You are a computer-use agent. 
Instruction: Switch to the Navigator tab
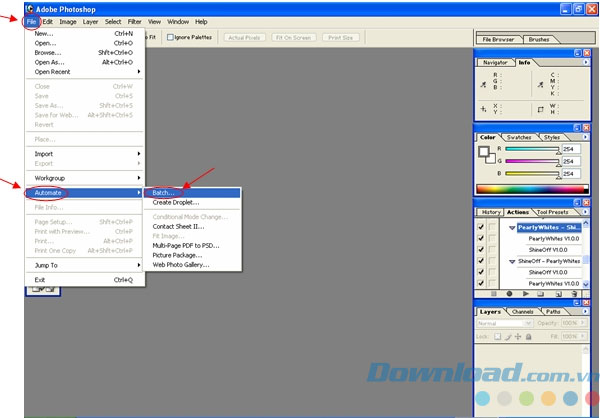[495, 62]
